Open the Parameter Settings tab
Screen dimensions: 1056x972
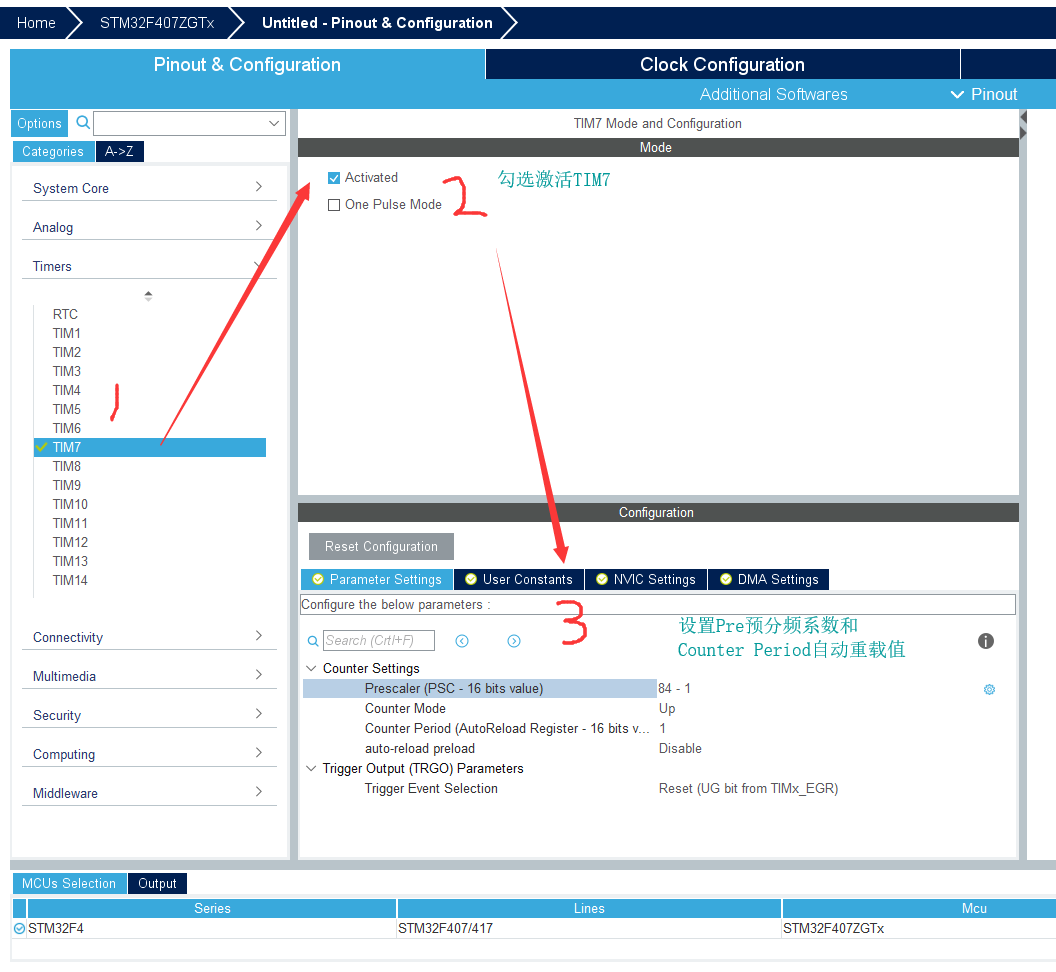377,579
